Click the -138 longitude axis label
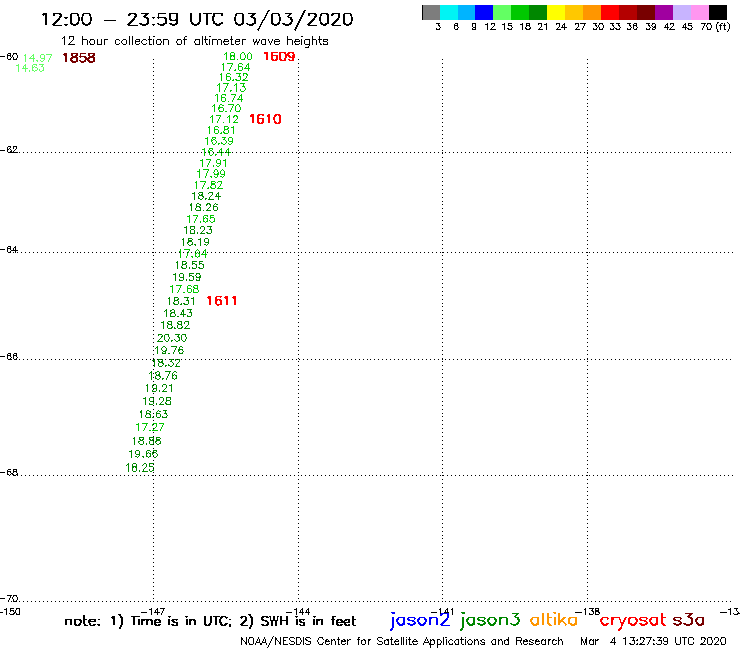Image resolution: width=740 pixels, height=650 pixels. (588, 611)
